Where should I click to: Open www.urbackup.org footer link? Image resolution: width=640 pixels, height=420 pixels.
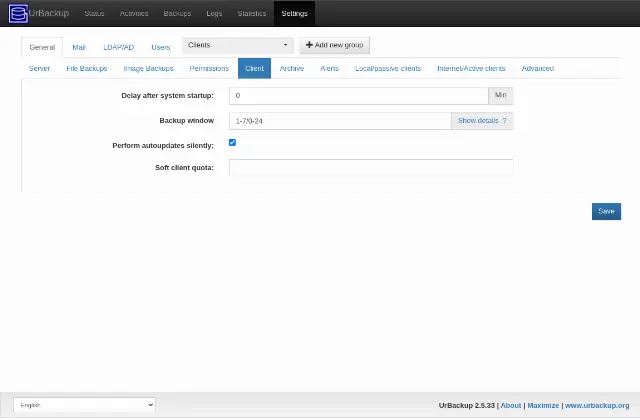(x=597, y=406)
